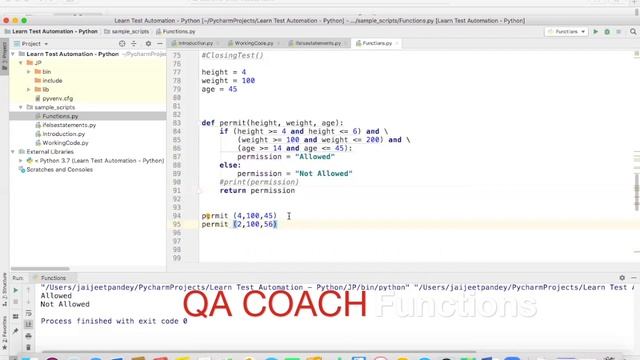Click line number 94 in the gutter
The width and height of the screenshot is (640, 360).
pyautogui.click(x=176, y=216)
